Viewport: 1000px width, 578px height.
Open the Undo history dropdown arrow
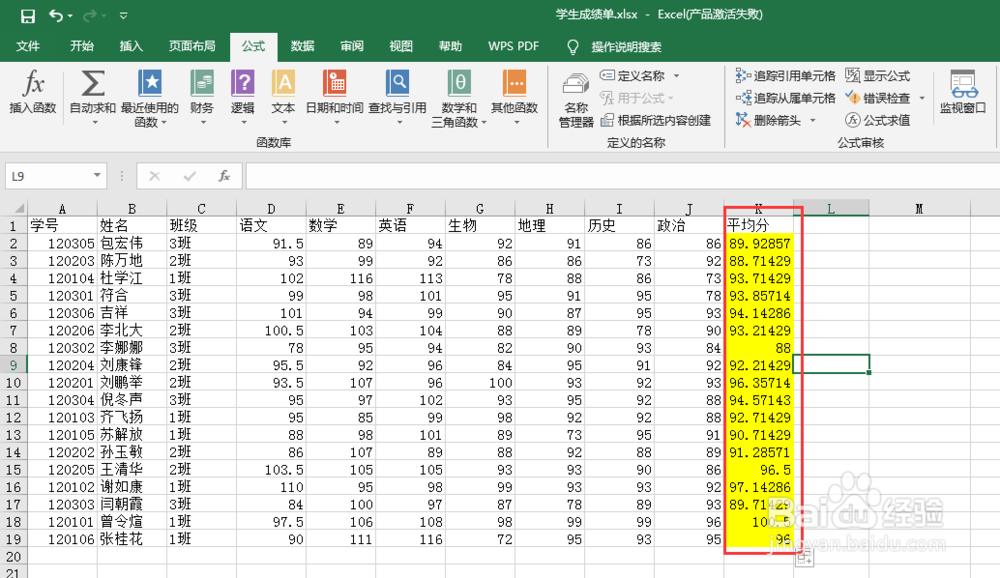tap(70, 15)
